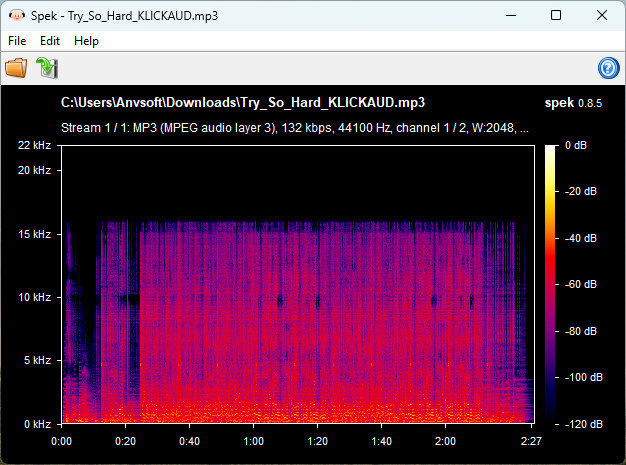Click the 15 kHz frequency label
The width and height of the screenshot is (626, 465).
pyautogui.click(x=34, y=234)
